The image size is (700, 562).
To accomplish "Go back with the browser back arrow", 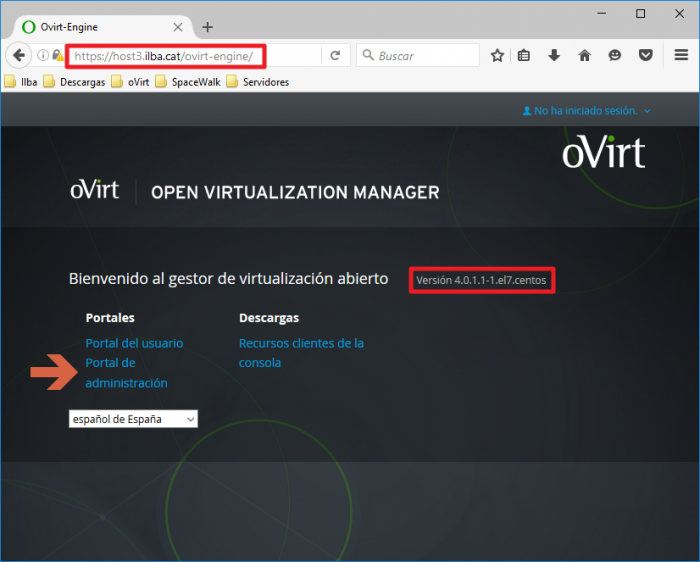I will tap(19, 55).
